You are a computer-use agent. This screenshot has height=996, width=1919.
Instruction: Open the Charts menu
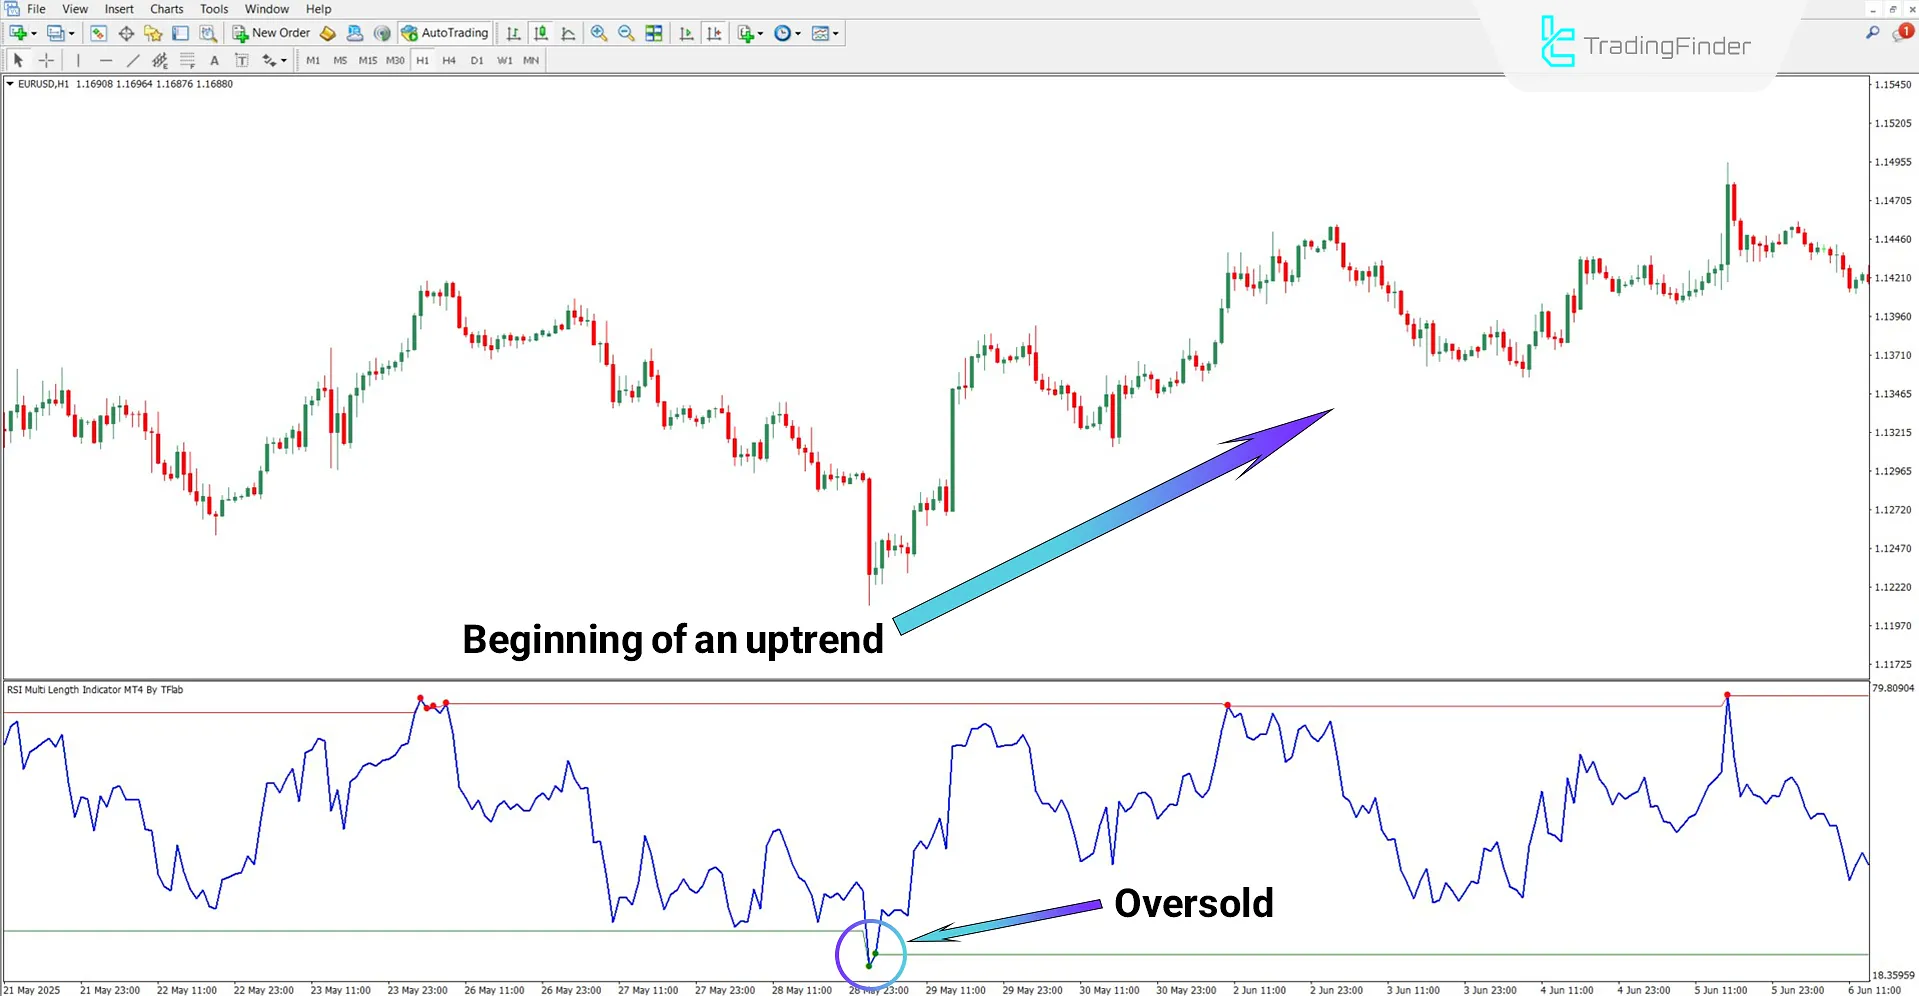click(x=165, y=8)
